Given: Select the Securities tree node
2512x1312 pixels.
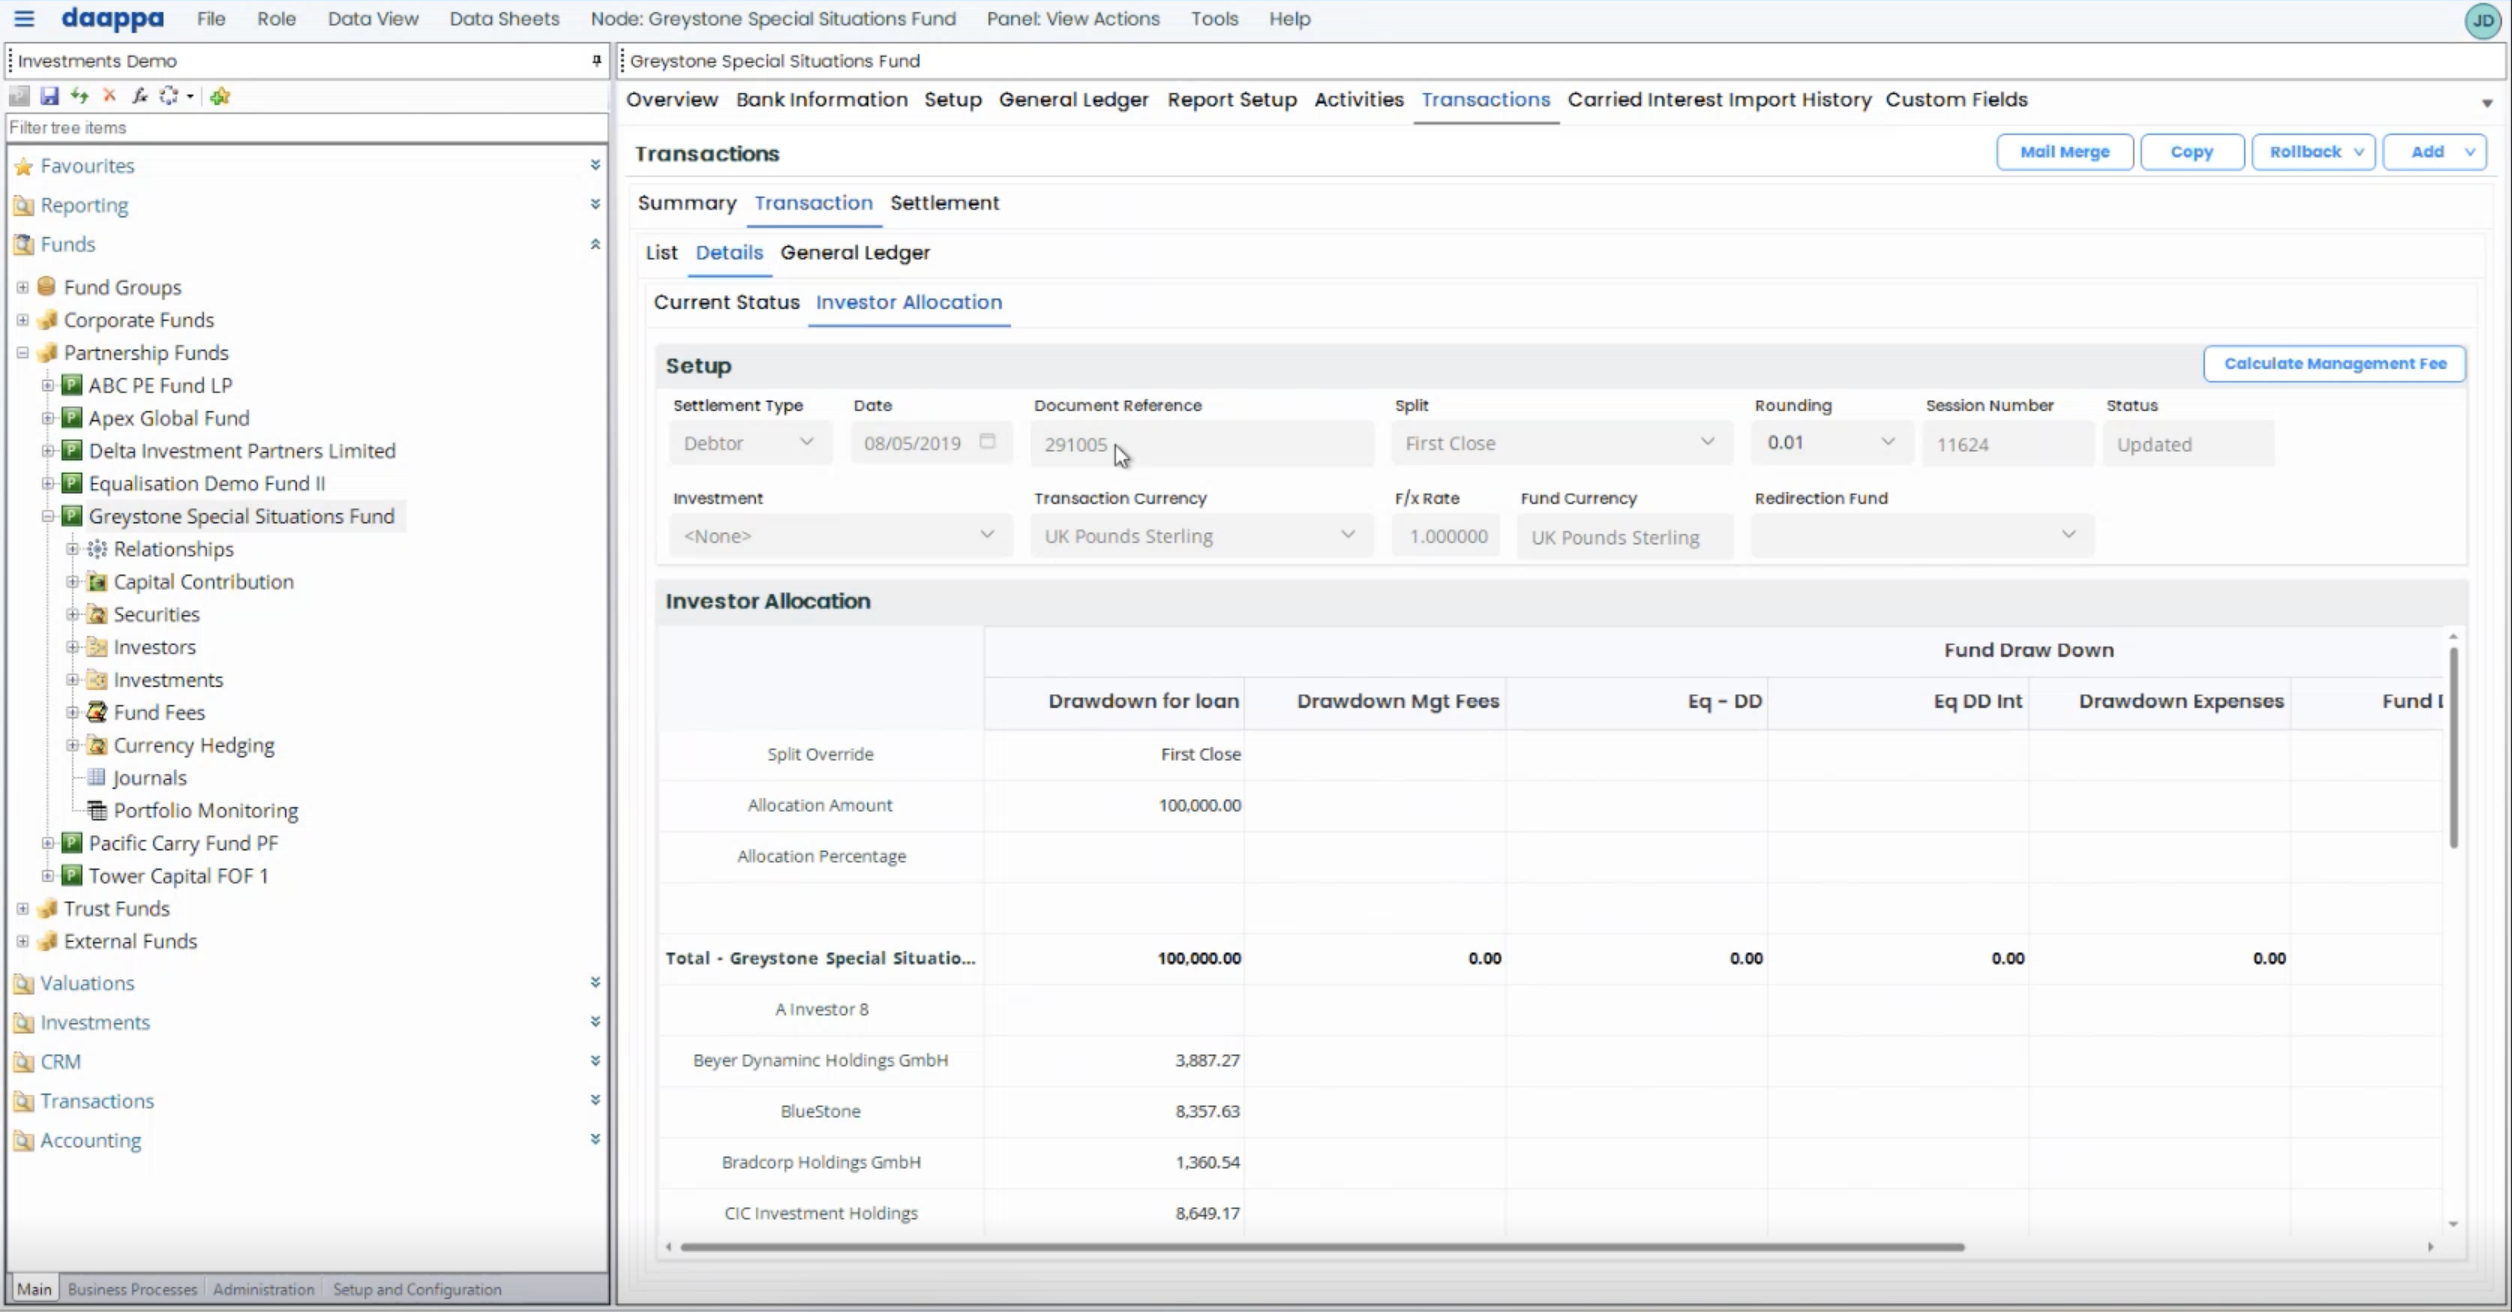Looking at the screenshot, I should click(156, 614).
